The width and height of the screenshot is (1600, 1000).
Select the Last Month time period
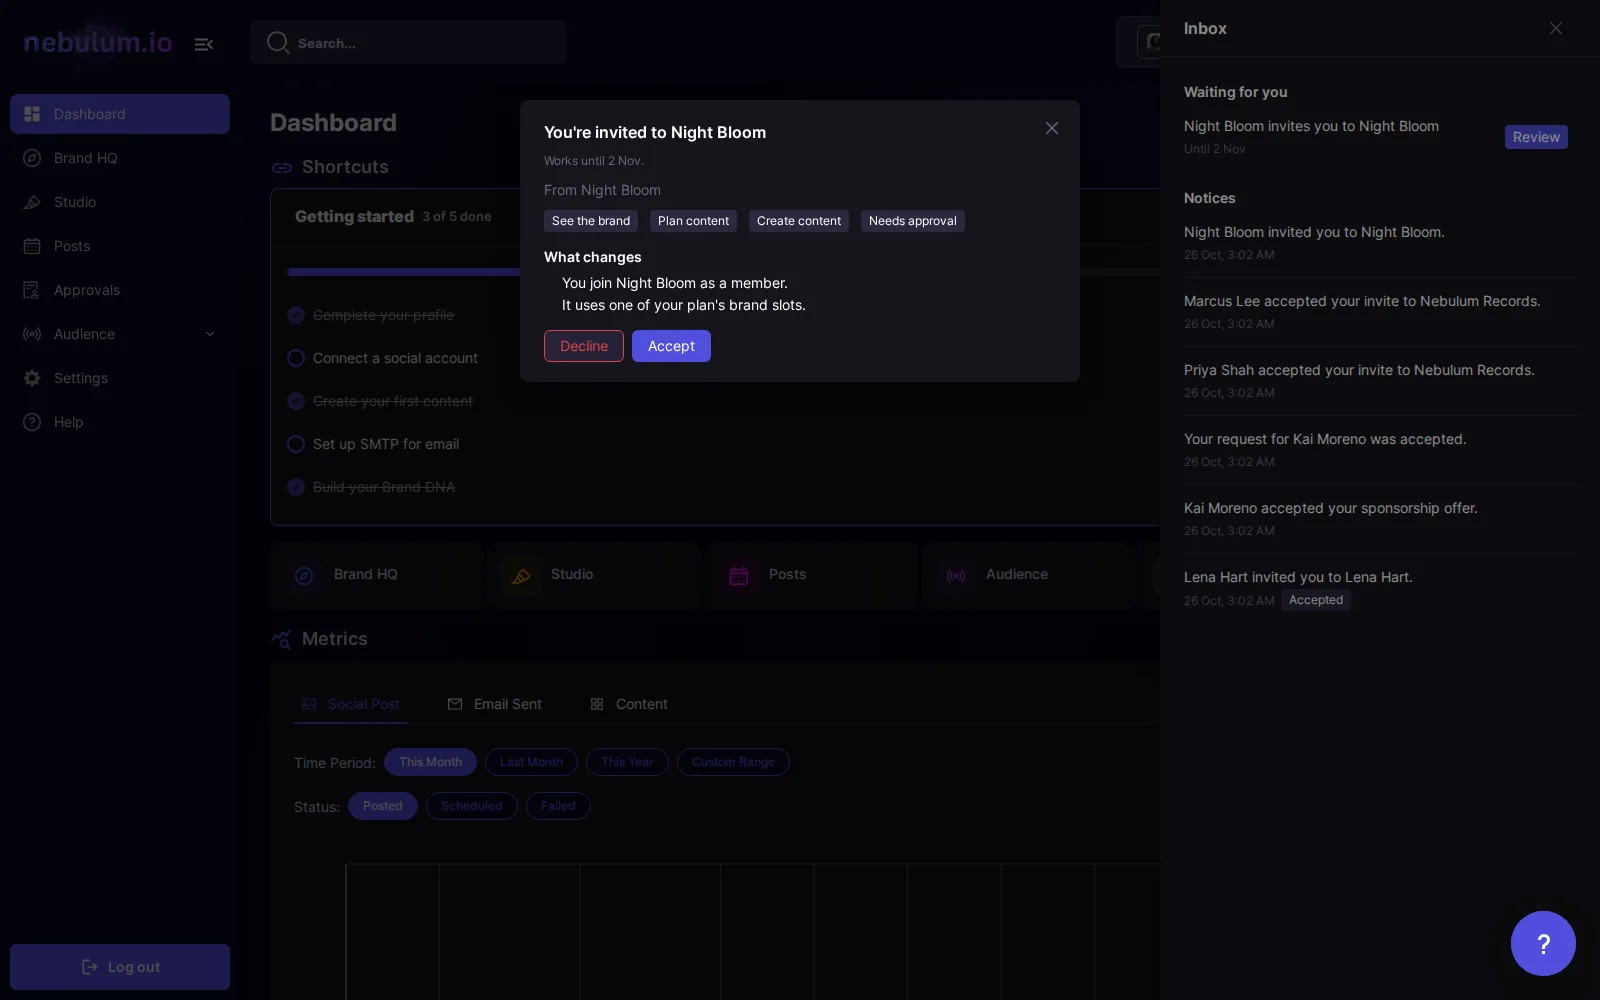[x=532, y=762]
